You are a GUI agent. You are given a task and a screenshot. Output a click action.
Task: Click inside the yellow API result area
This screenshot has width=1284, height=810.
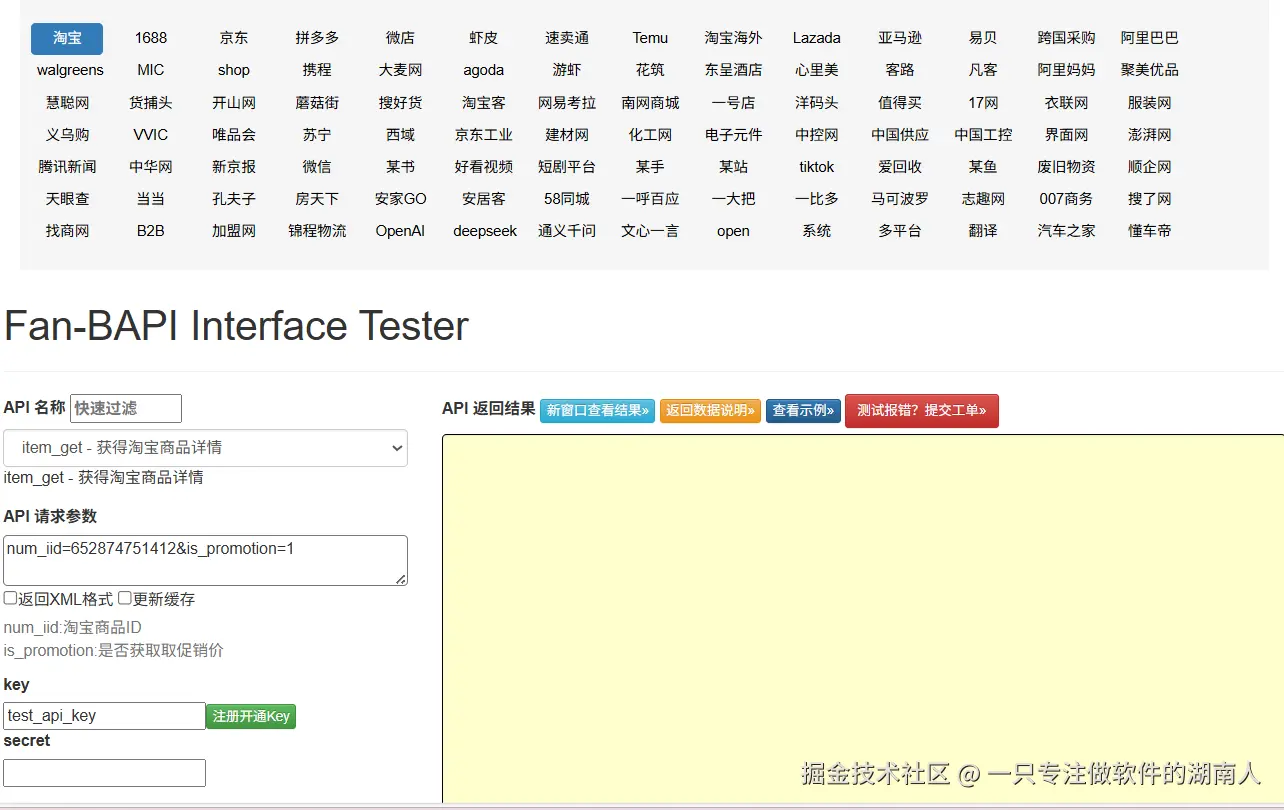(863, 618)
